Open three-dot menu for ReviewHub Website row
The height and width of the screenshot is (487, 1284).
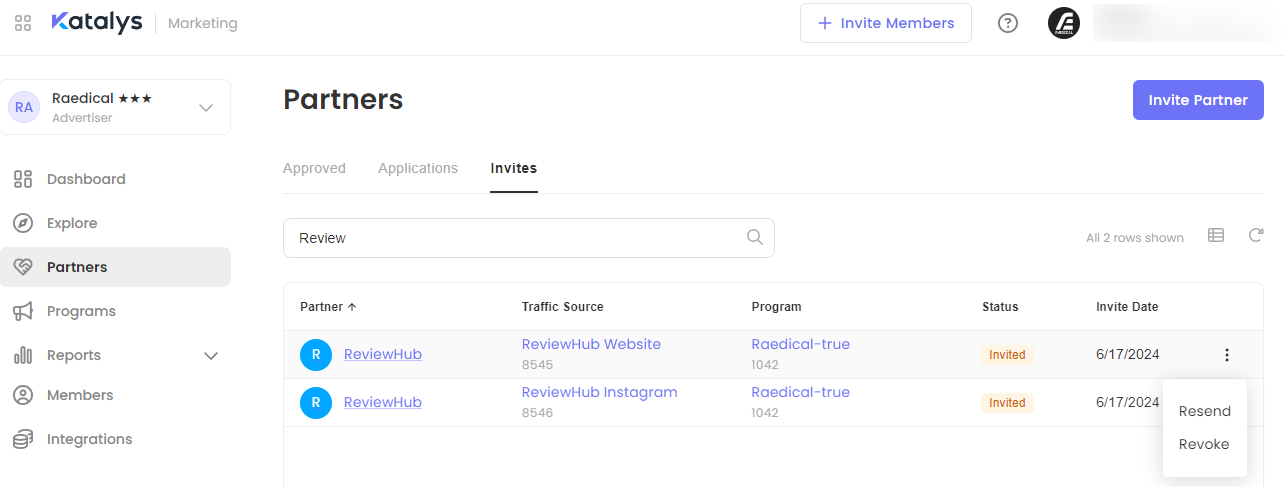pyautogui.click(x=1227, y=355)
